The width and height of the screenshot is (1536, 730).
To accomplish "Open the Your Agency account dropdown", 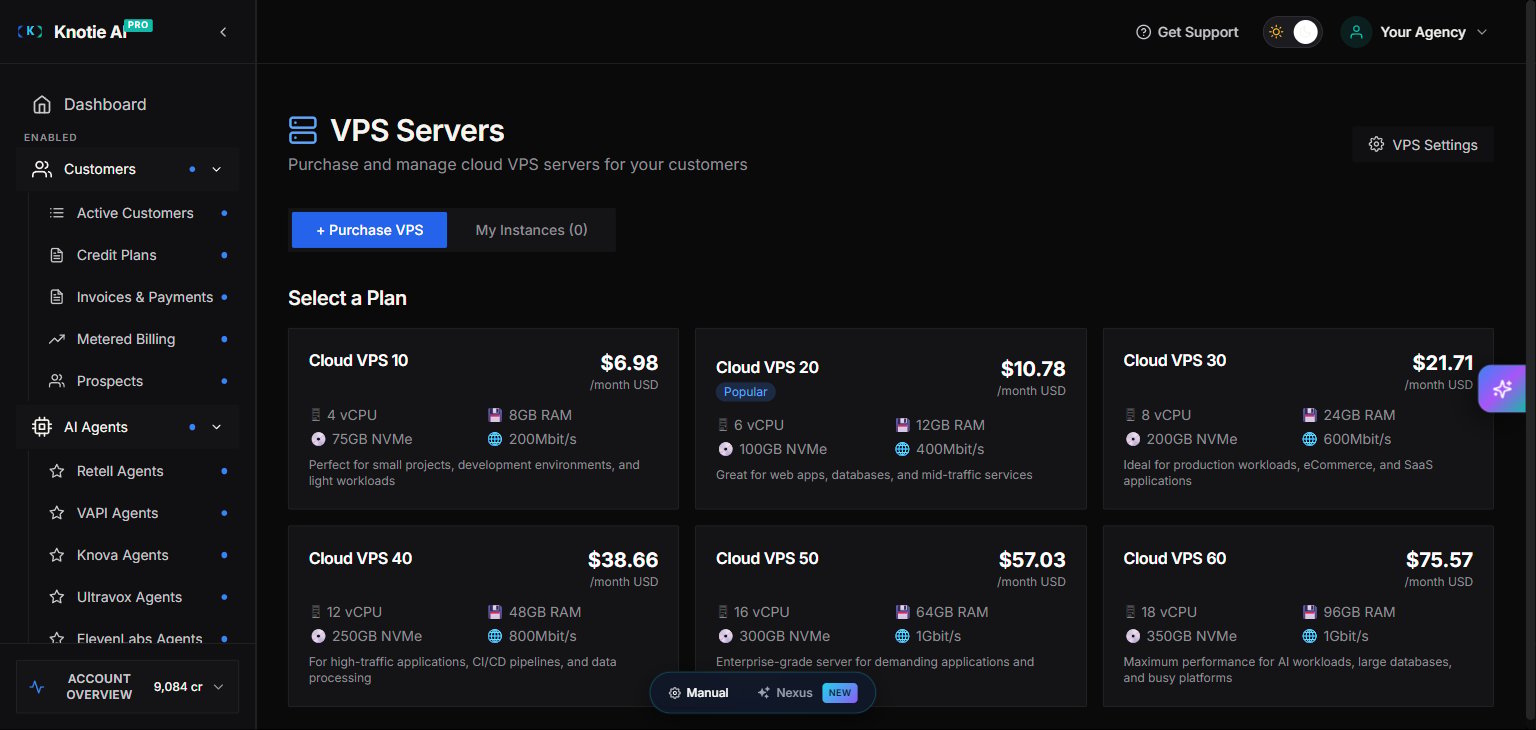I will (1415, 32).
